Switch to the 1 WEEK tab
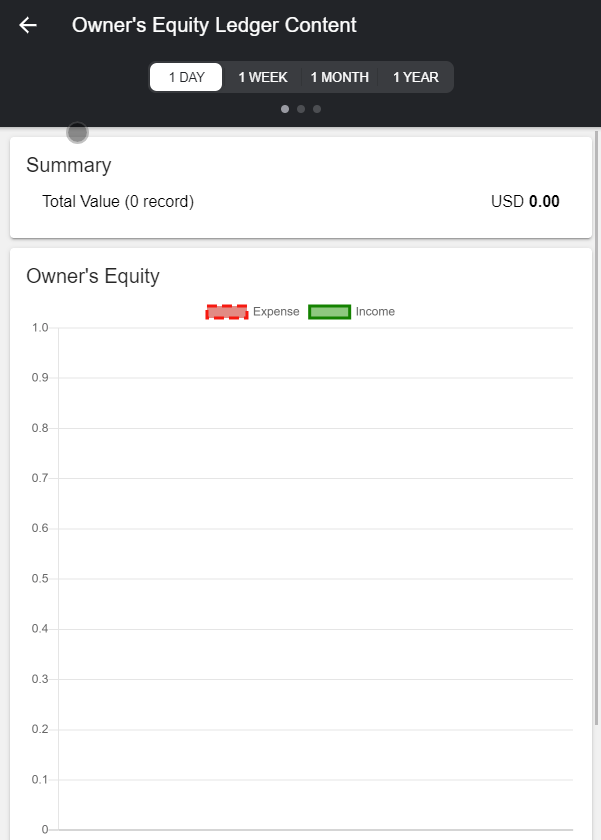The image size is (601, 840). [x=263, y=77]
